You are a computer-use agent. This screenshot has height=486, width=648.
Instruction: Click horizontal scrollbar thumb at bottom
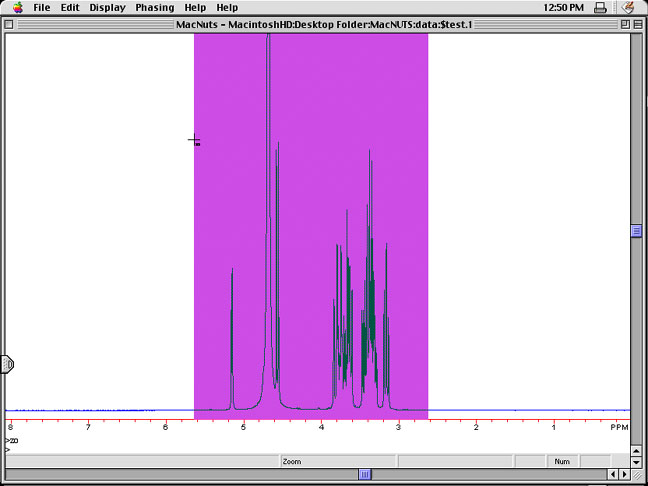[366, 474]
